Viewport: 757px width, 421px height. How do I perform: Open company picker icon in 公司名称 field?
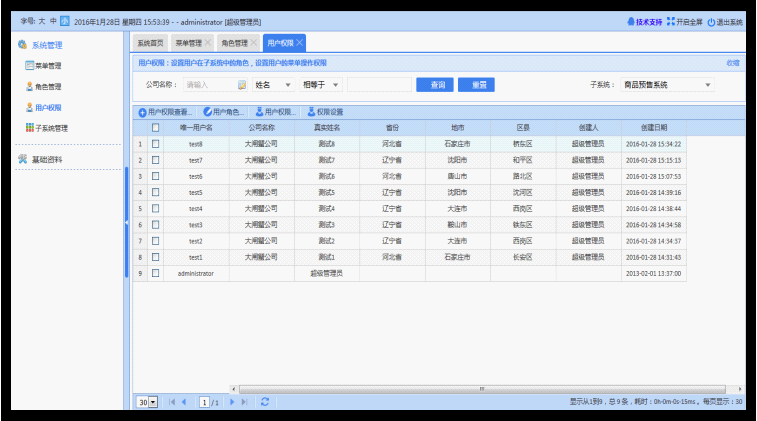click(242, 85)
